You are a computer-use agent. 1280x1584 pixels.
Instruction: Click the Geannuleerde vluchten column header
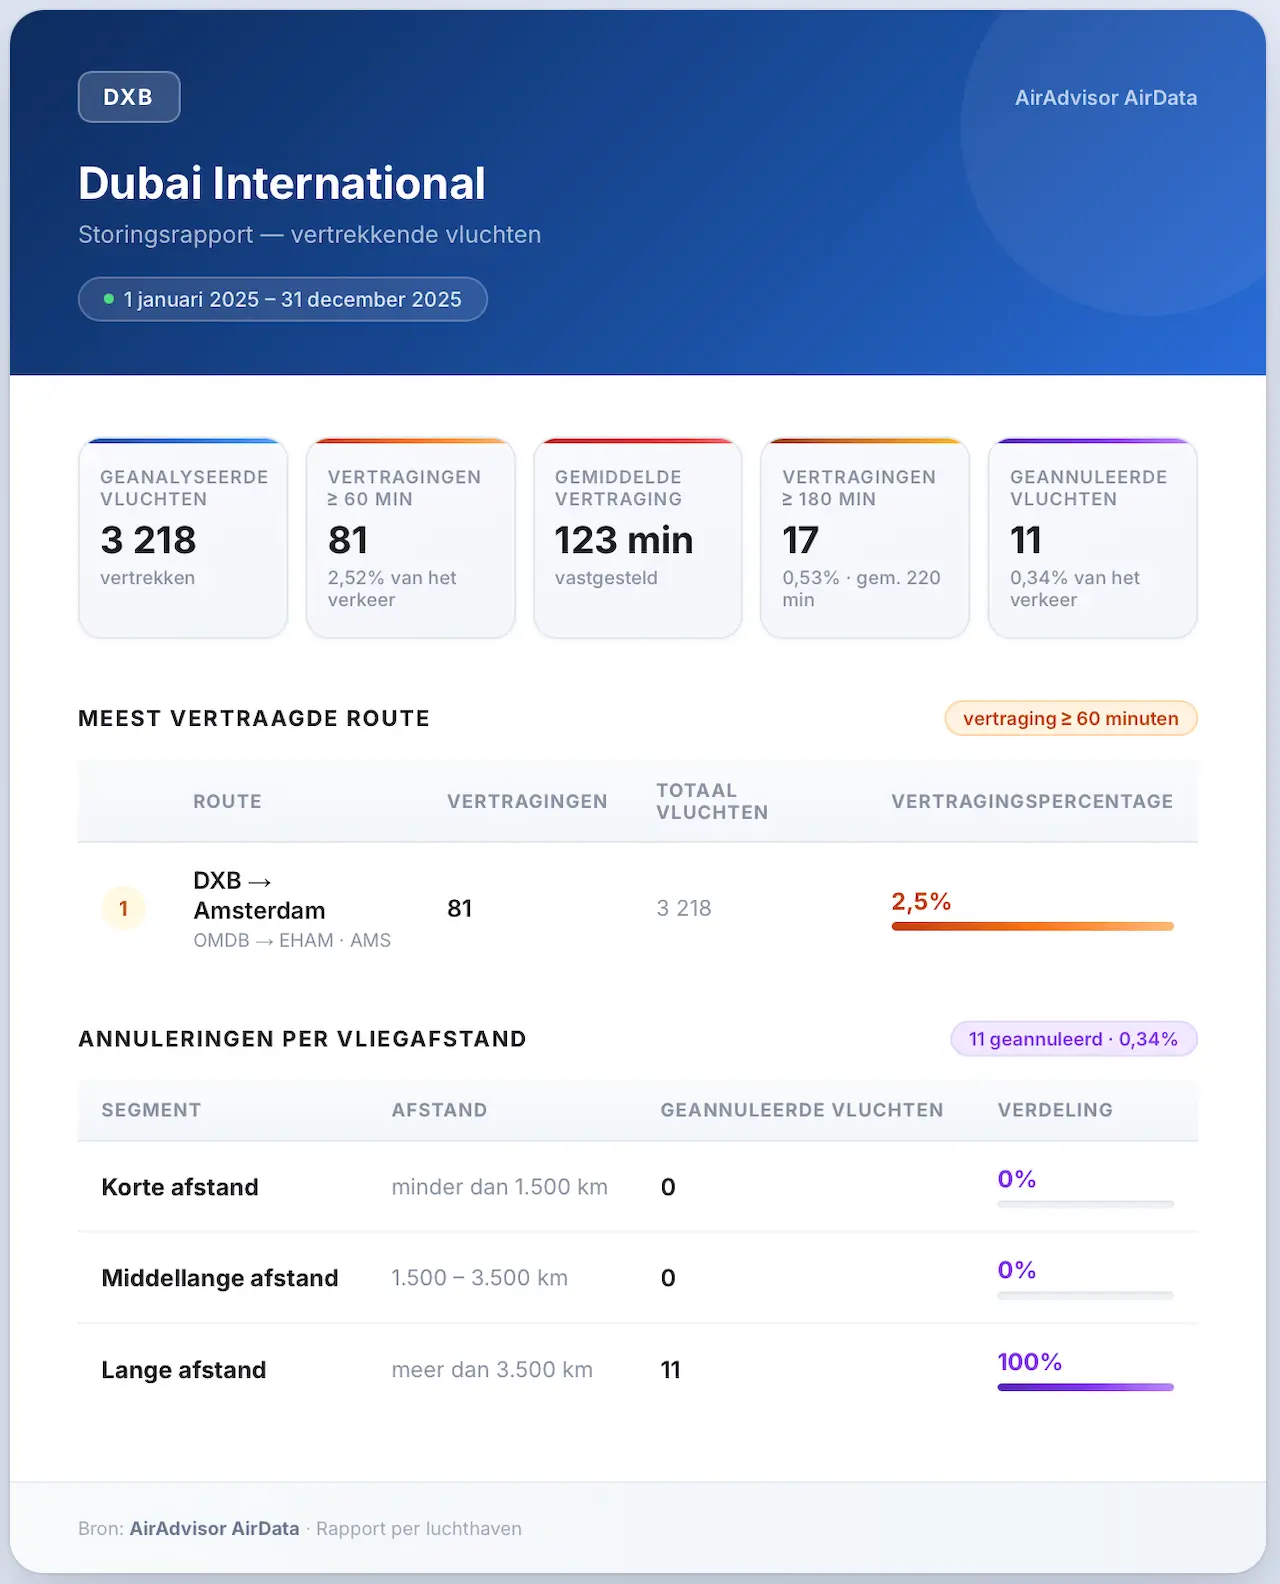802,1110
